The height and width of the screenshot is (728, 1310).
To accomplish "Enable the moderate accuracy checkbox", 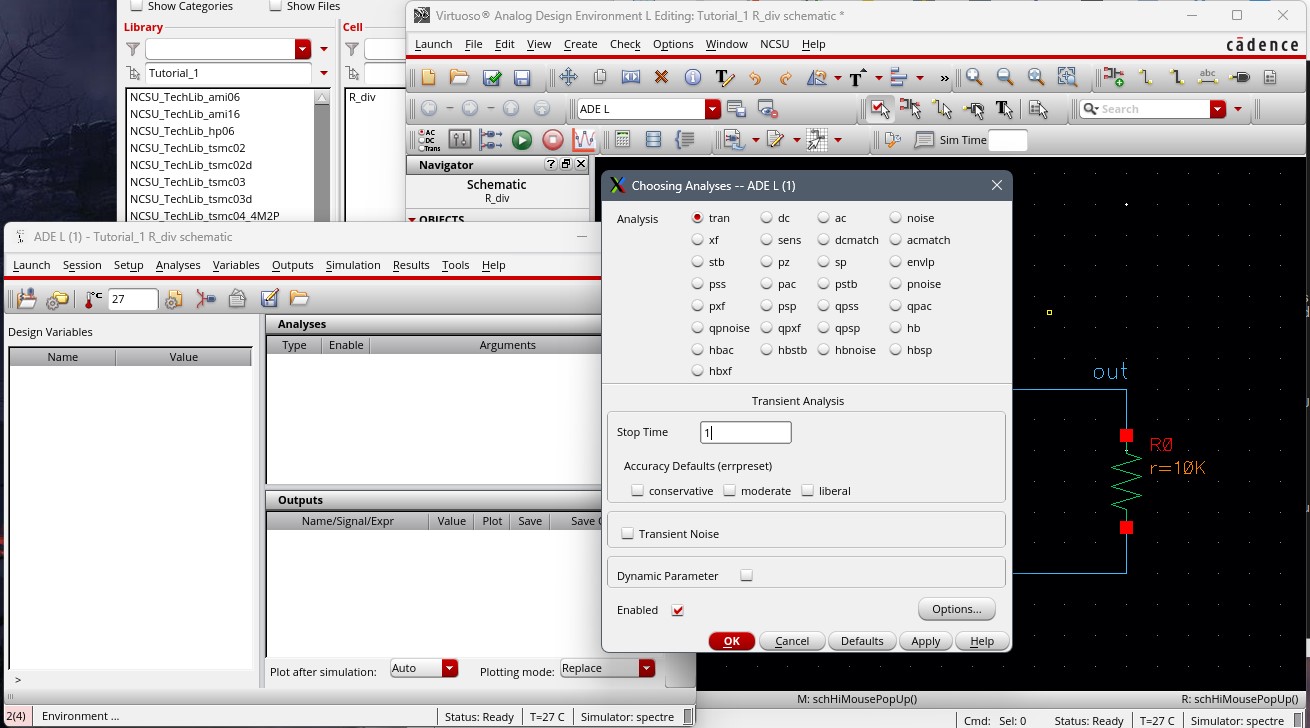I will [x=730, y=491].
